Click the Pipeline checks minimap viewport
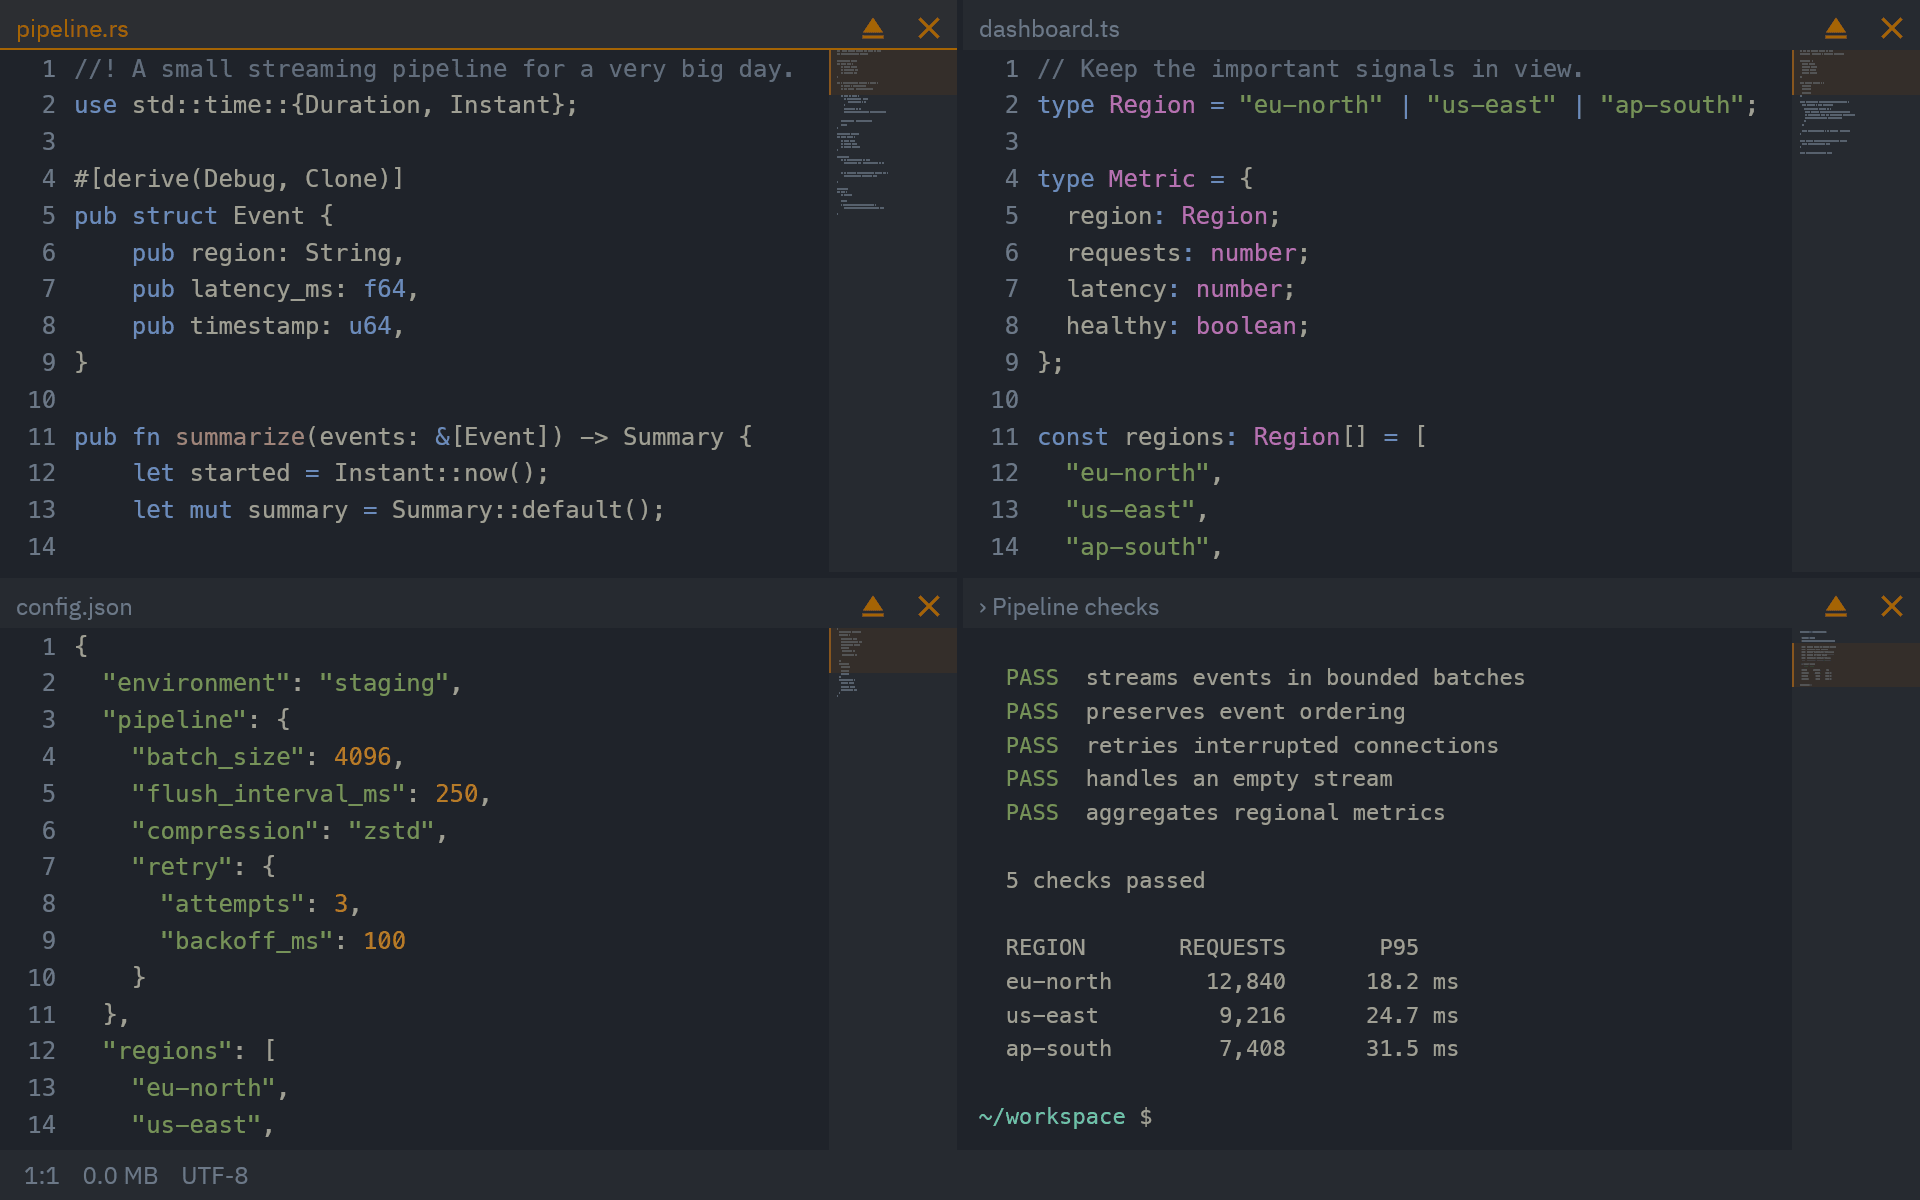This screenshot has height=1200, width=1920. (x=1856, y=665)
